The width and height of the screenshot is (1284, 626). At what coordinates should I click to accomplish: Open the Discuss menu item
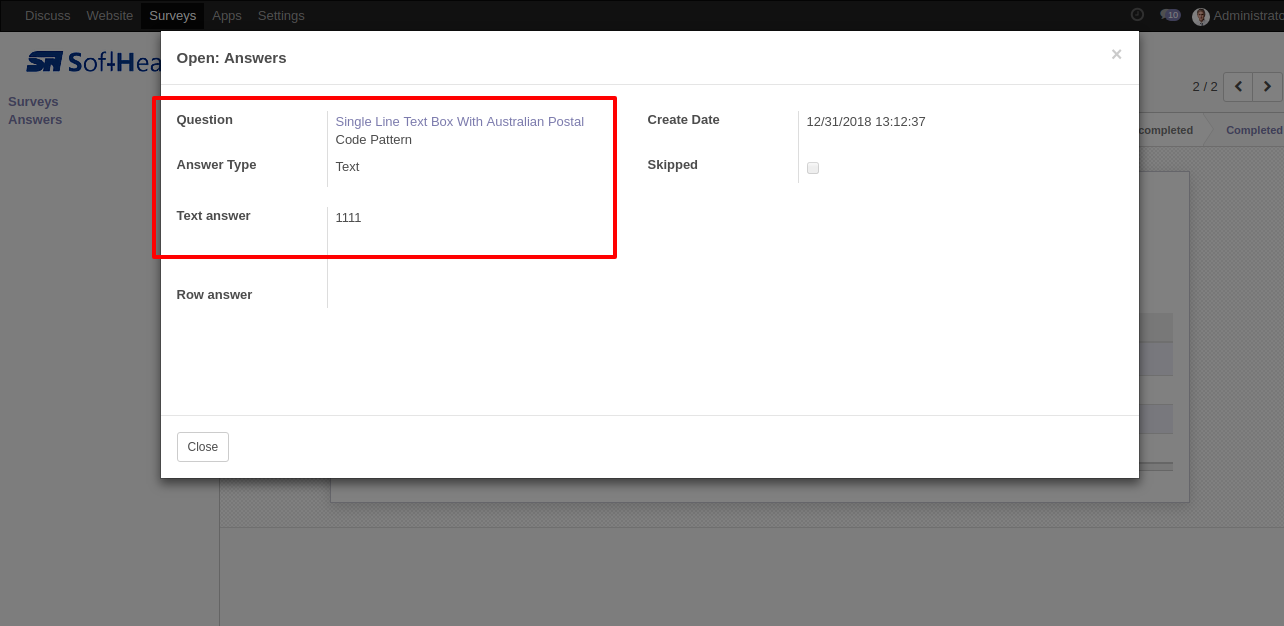point(48,16)
